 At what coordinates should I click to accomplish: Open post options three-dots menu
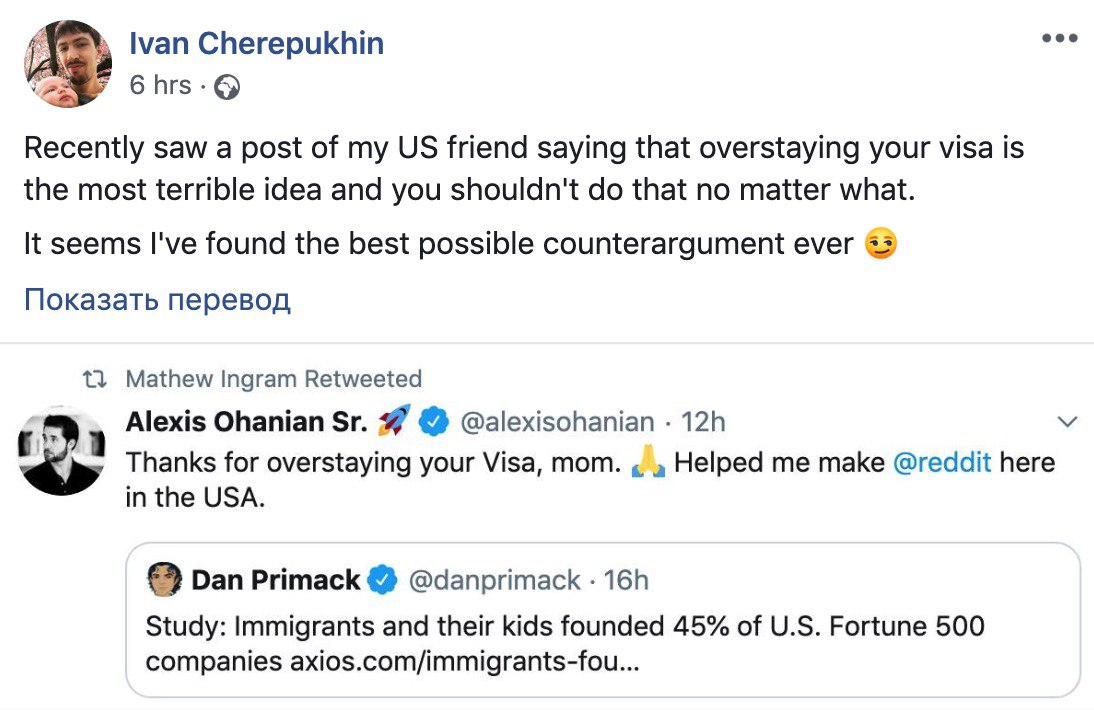coord(1059,38)
